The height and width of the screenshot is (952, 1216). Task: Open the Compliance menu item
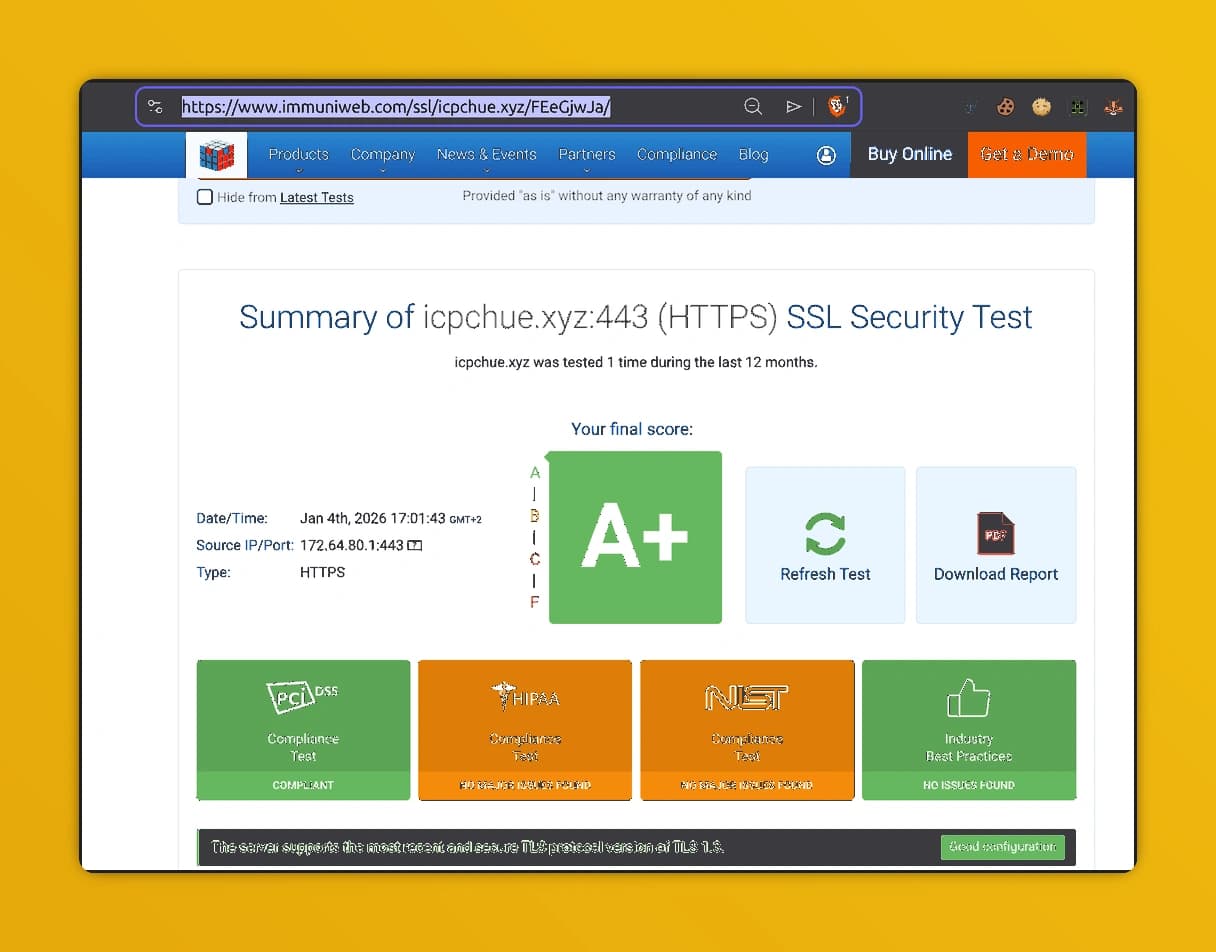click(677, 155)
